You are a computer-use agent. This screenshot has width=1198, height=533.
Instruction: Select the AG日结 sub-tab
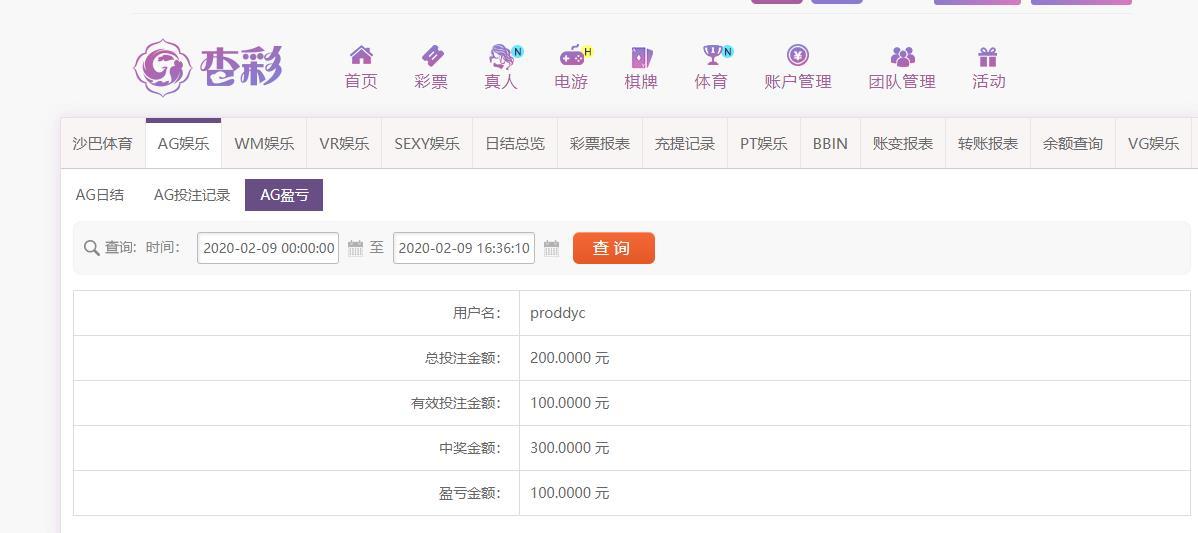point(99,195)
